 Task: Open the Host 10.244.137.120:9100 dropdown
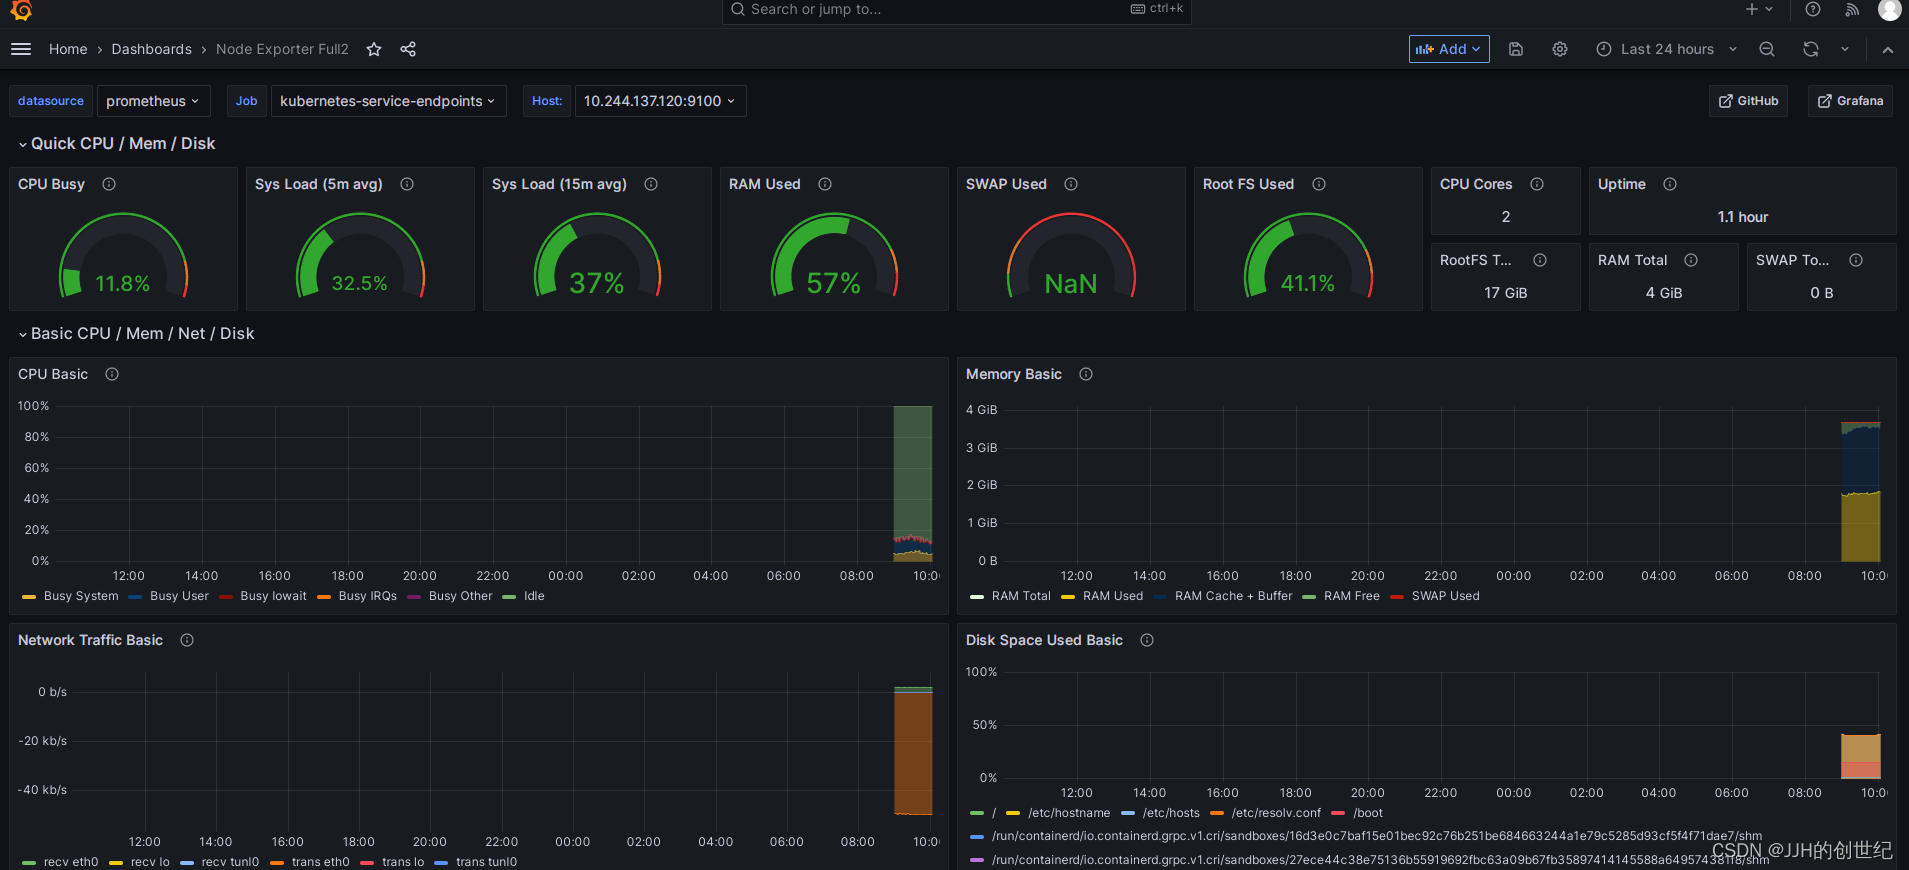click(x=660, y=101)
